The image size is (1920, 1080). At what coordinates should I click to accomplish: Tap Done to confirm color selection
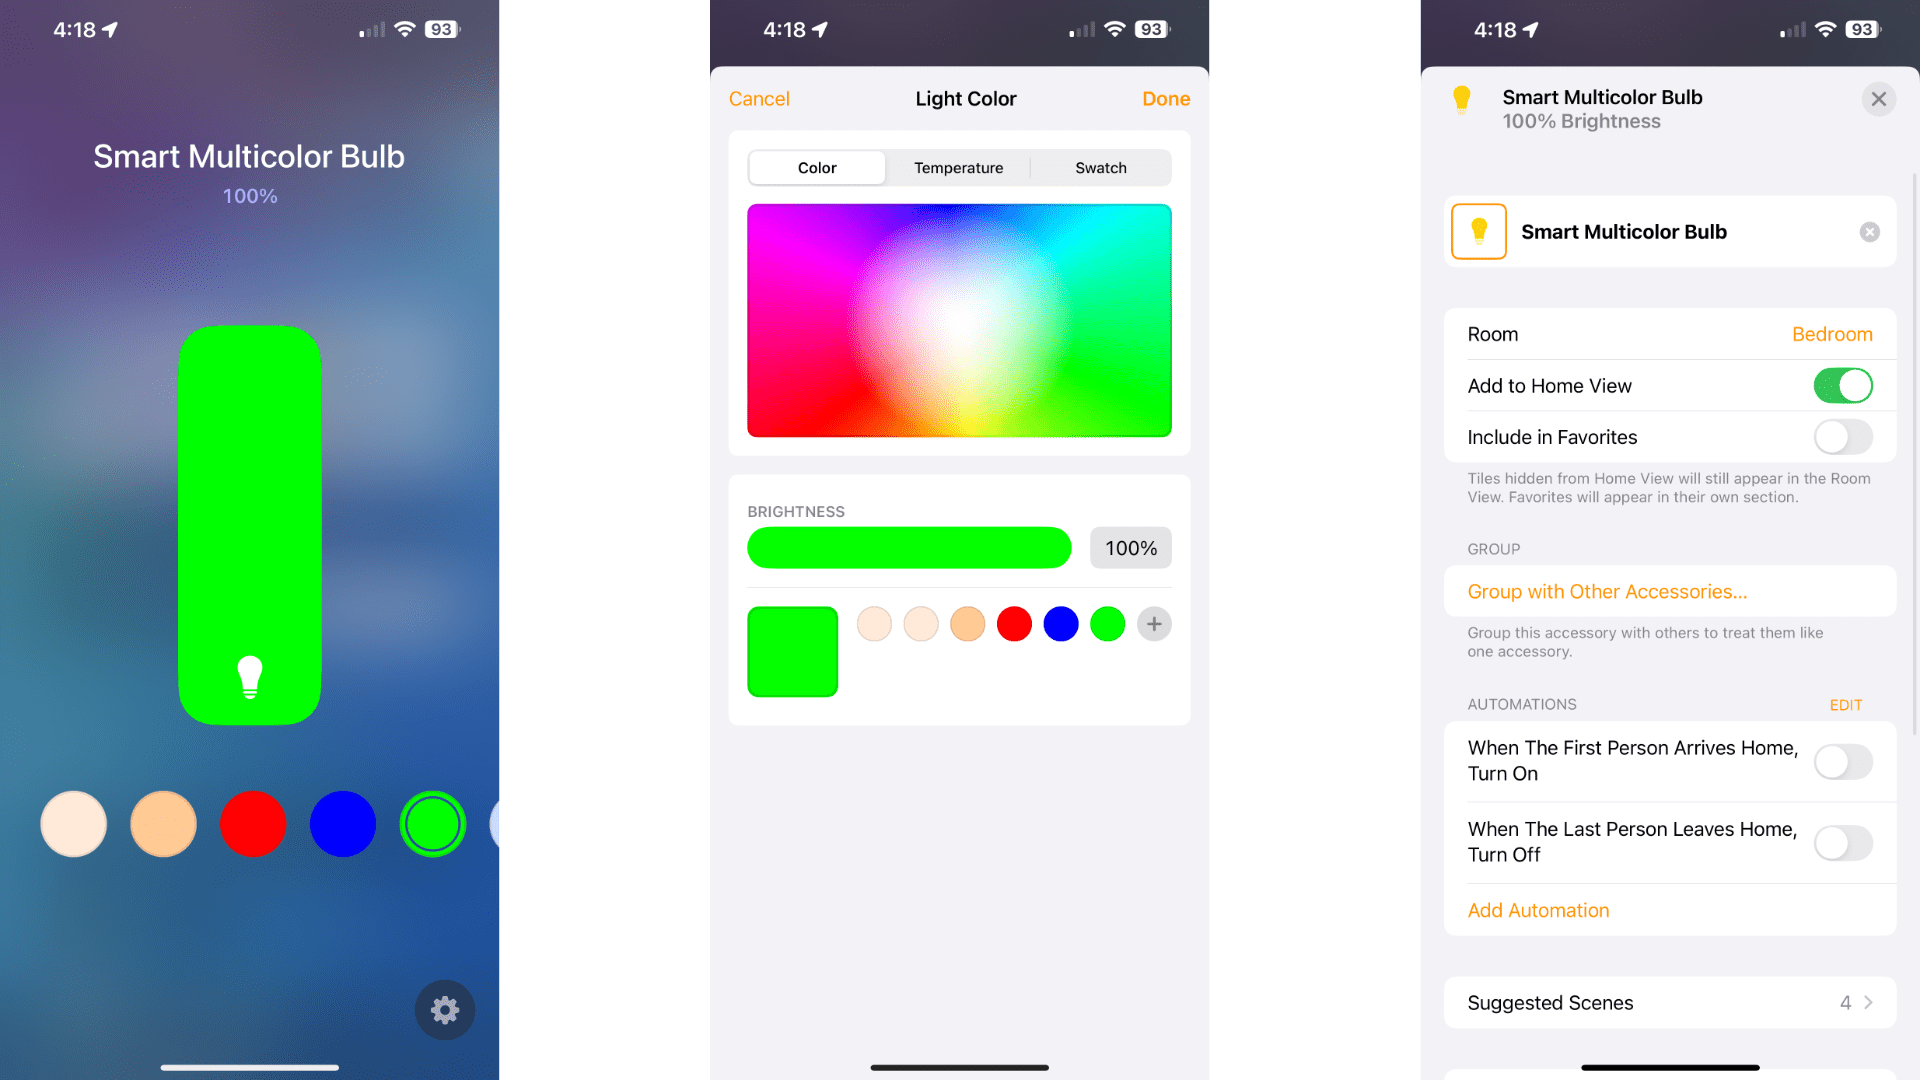(x=1164, y=98)
